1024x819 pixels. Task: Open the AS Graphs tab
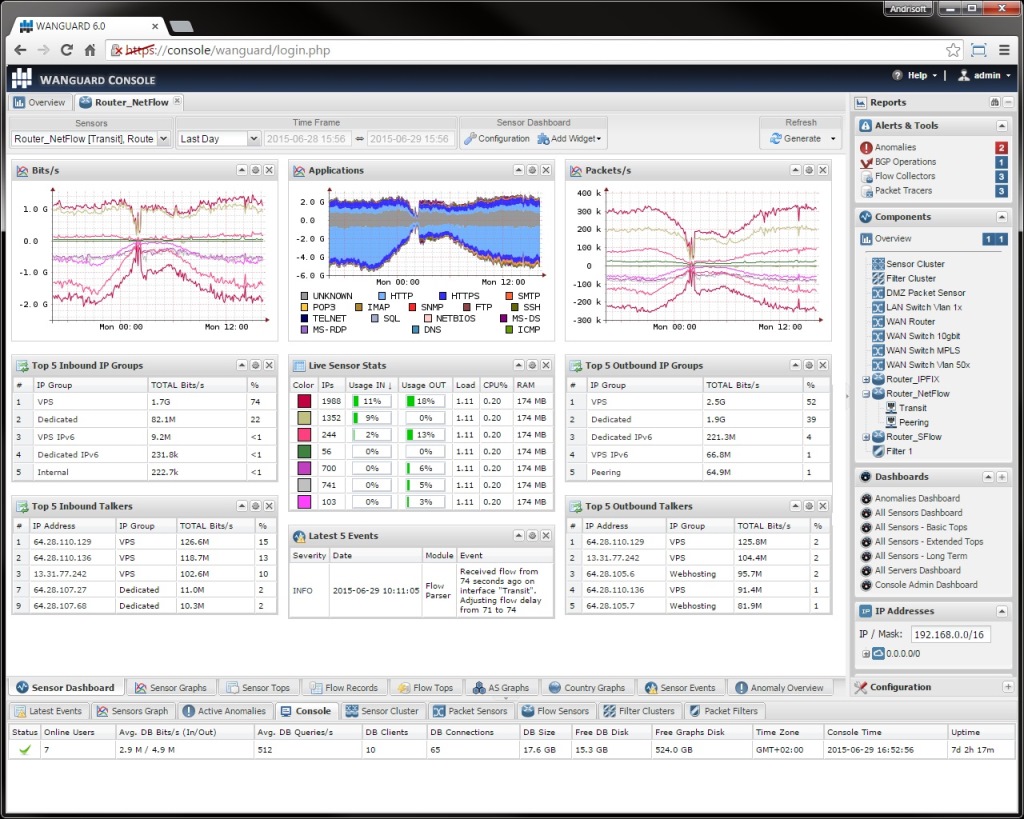point(501,687)
